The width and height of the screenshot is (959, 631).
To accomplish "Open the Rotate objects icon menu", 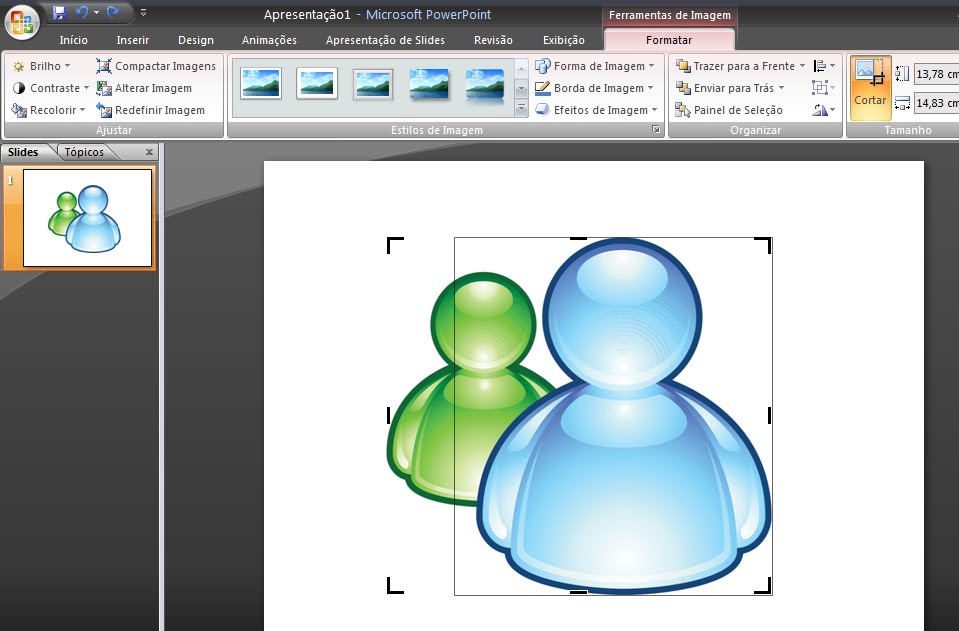I will coord(824,110).
